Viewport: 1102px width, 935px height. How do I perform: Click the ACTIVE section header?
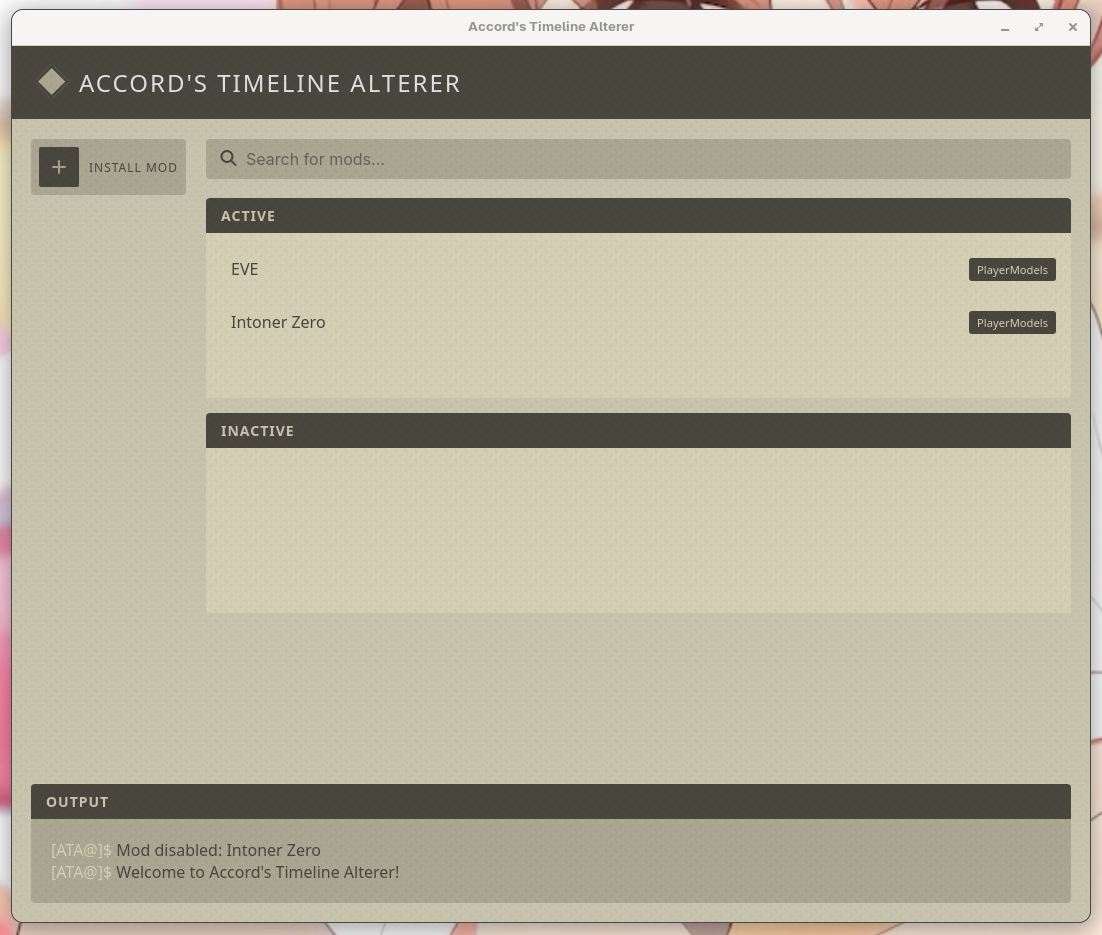coord(638,216)
